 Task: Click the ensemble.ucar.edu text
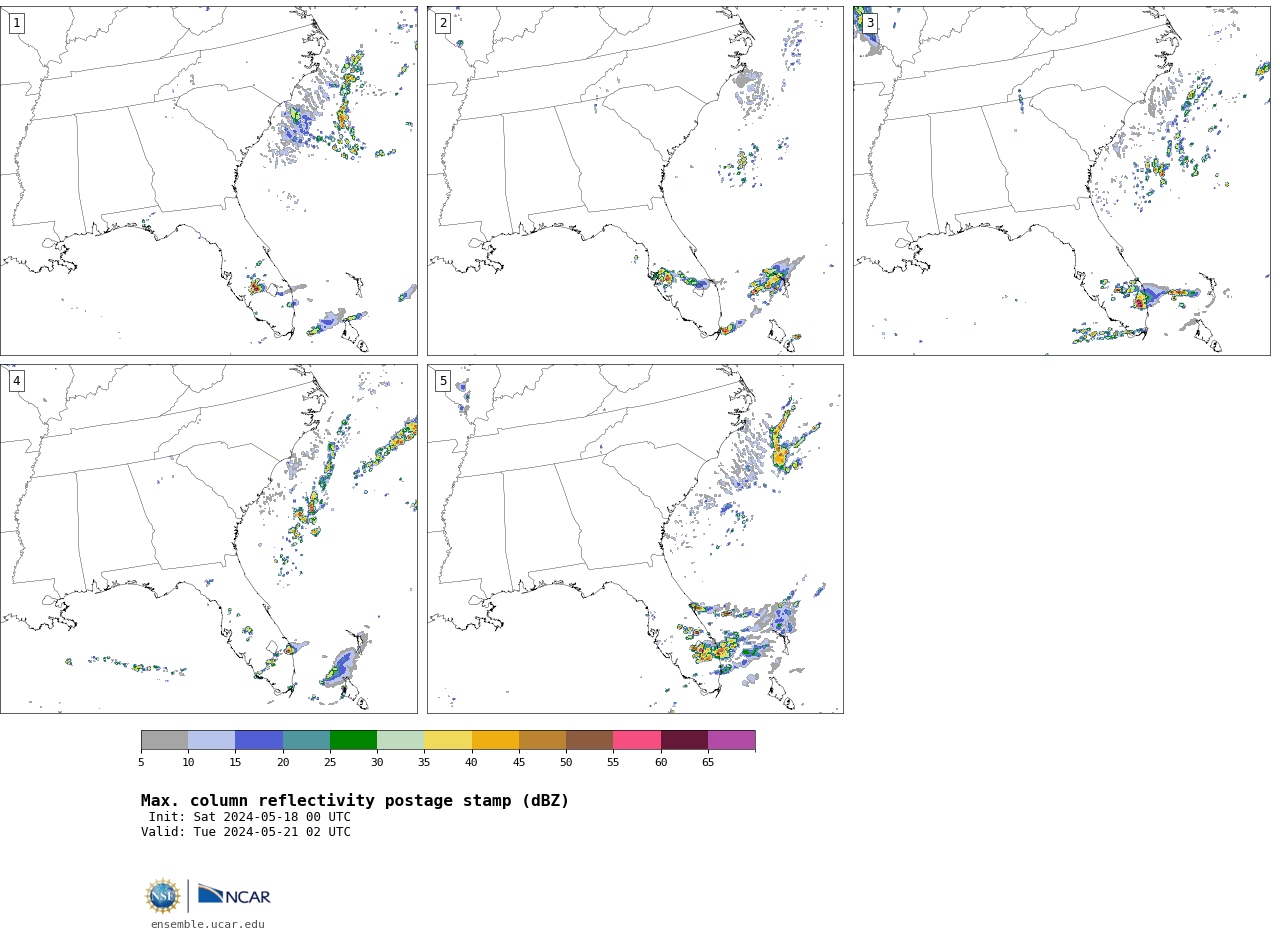pos(208,925)
